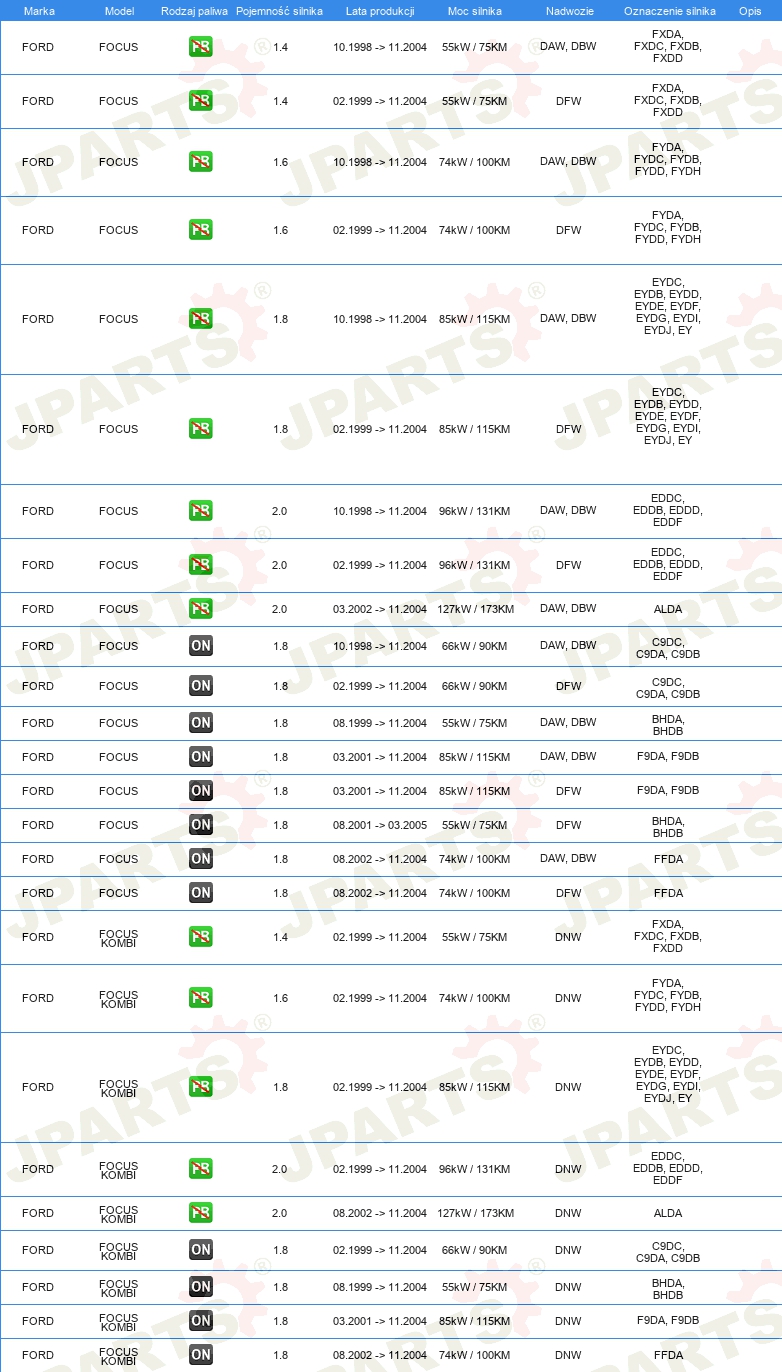782x1372 pixels.
Task: Click '55kW / 75KM' in the 08.2001 -> 03.2005 row
Action: [x=475, y=825]
